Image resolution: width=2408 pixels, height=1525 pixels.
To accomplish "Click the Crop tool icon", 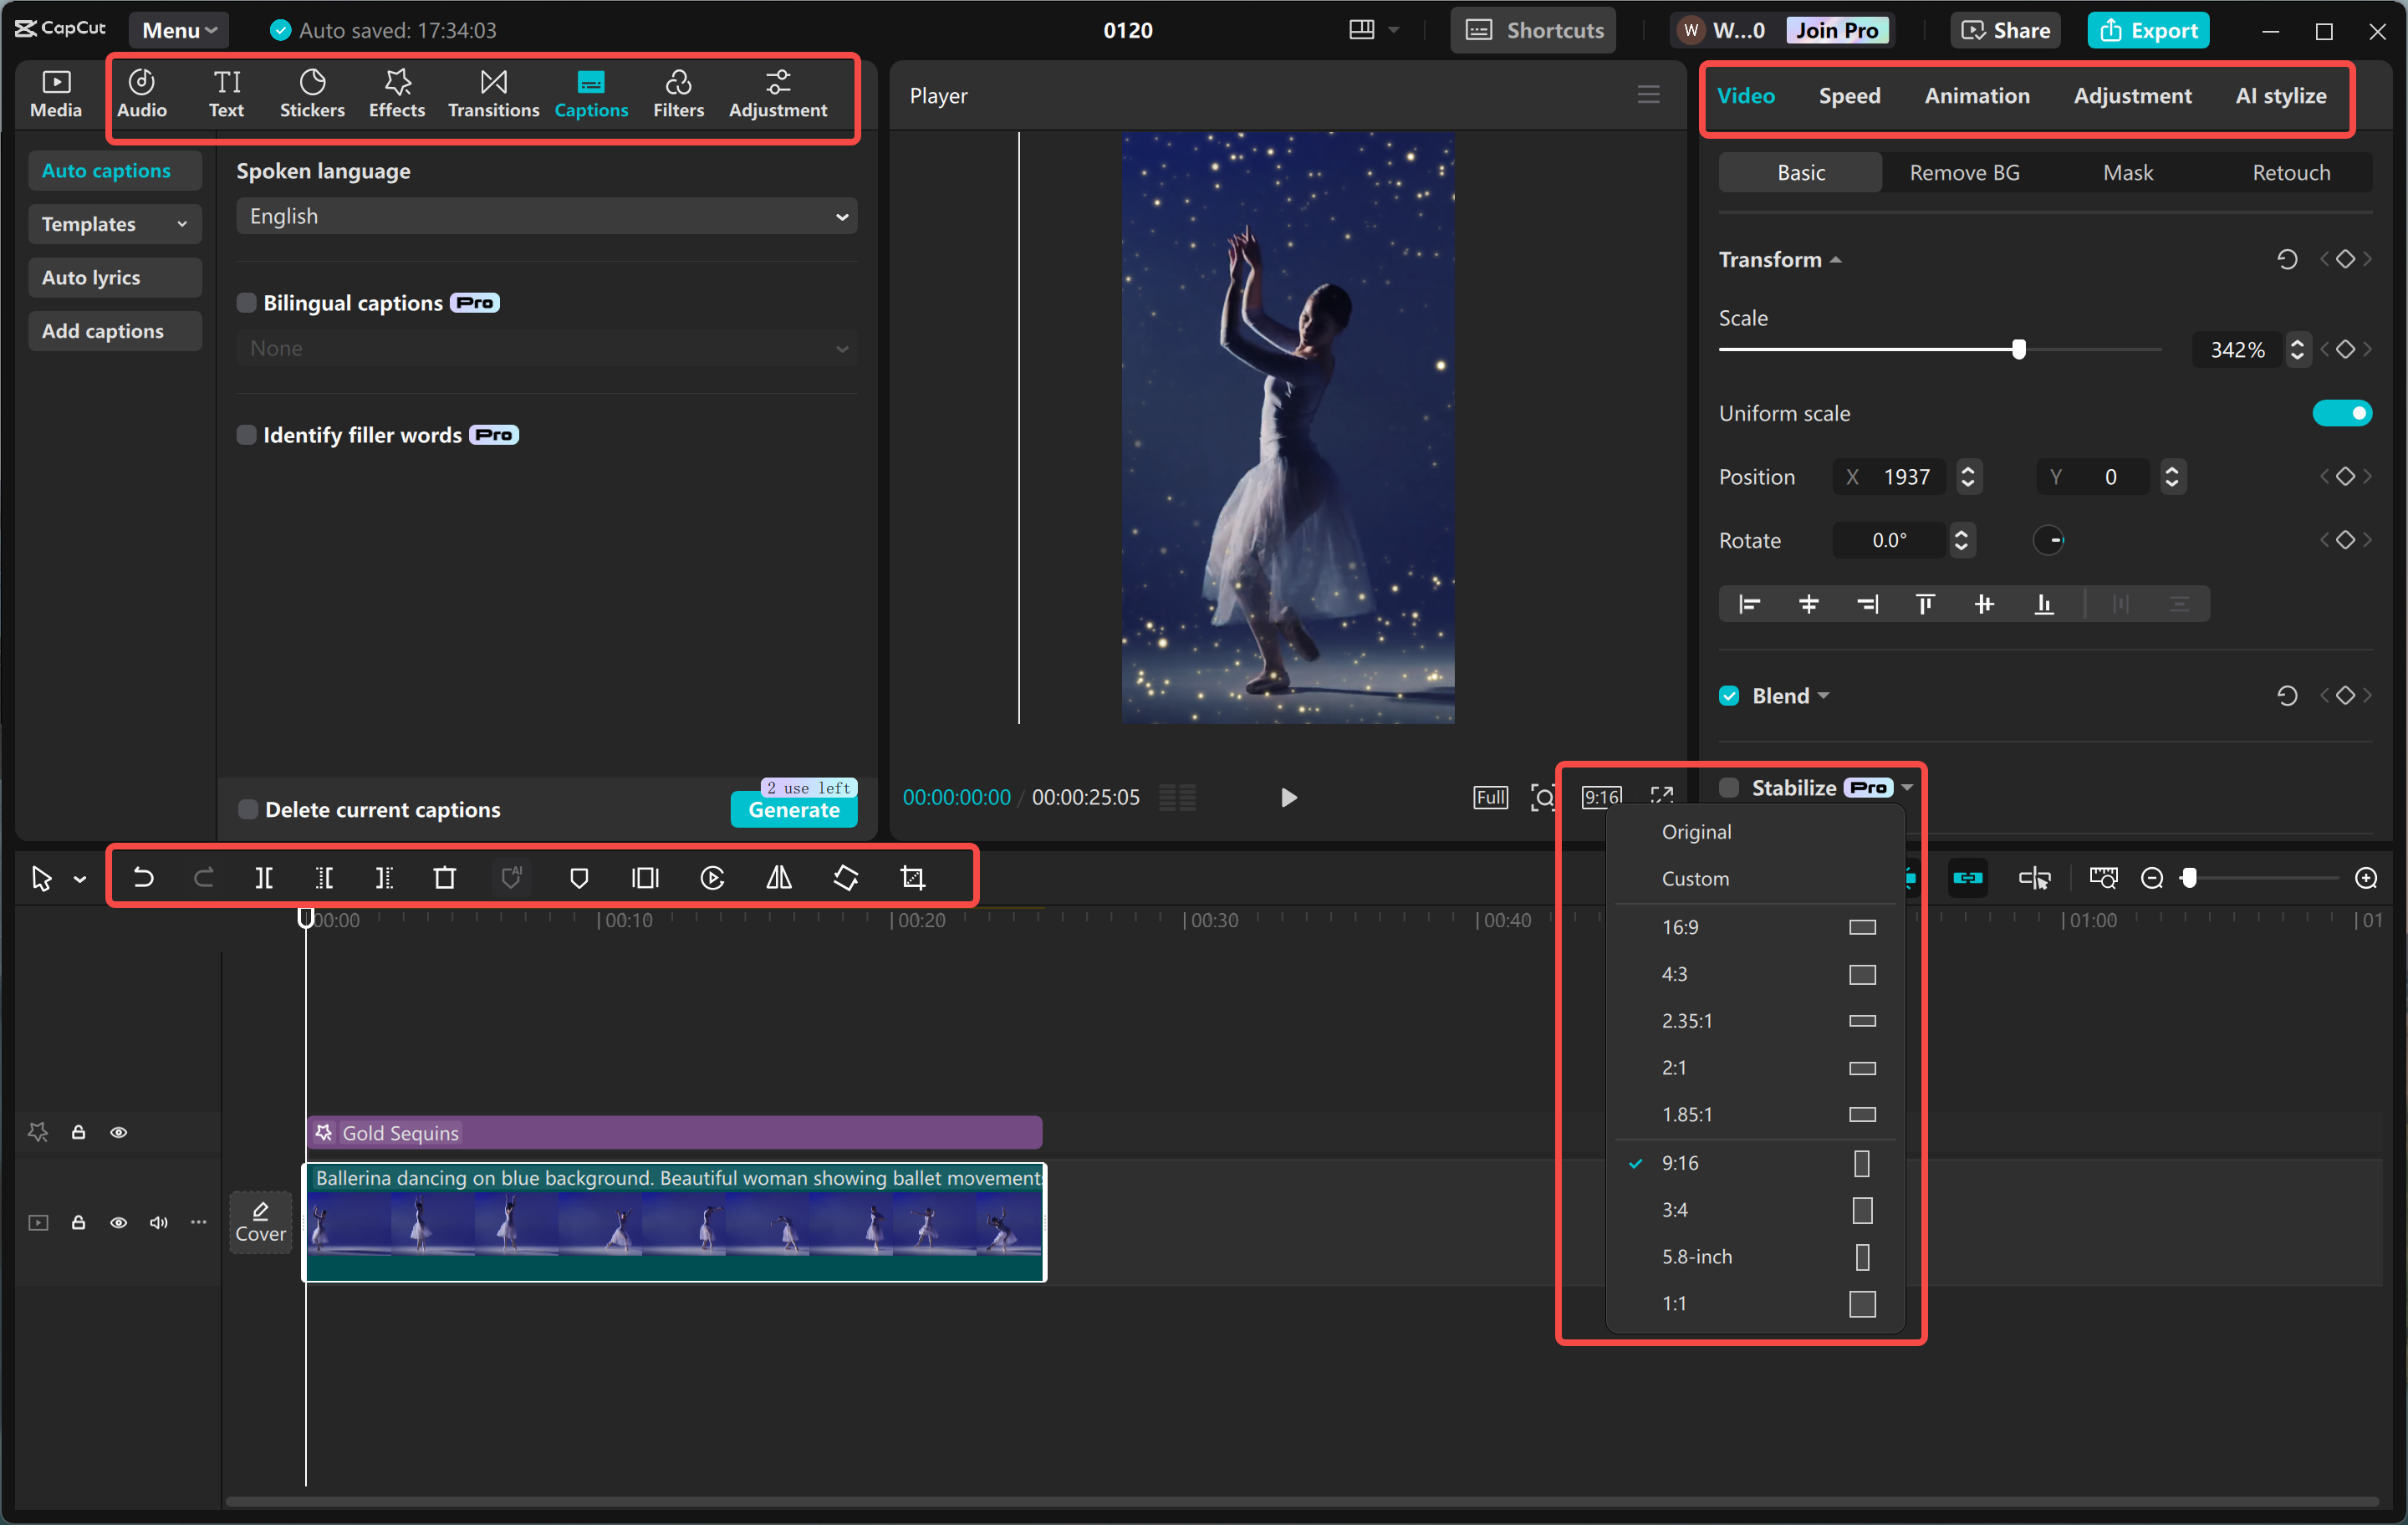I will pyautogui.click(x=912, y=878).
